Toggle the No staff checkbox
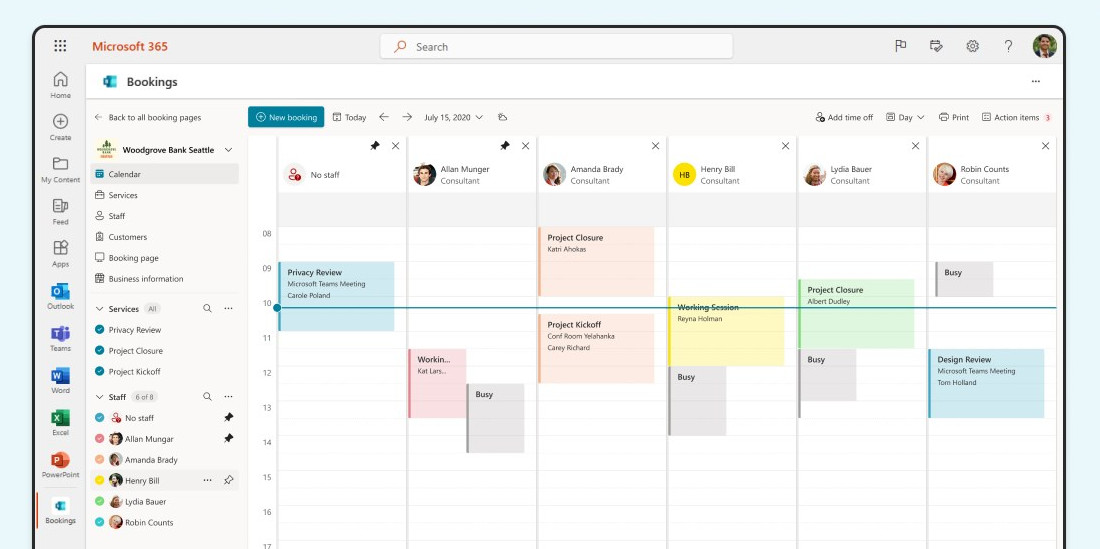The height and width of the screenshot is (549, 1100). pyautogui.click(x=99, y=417)
